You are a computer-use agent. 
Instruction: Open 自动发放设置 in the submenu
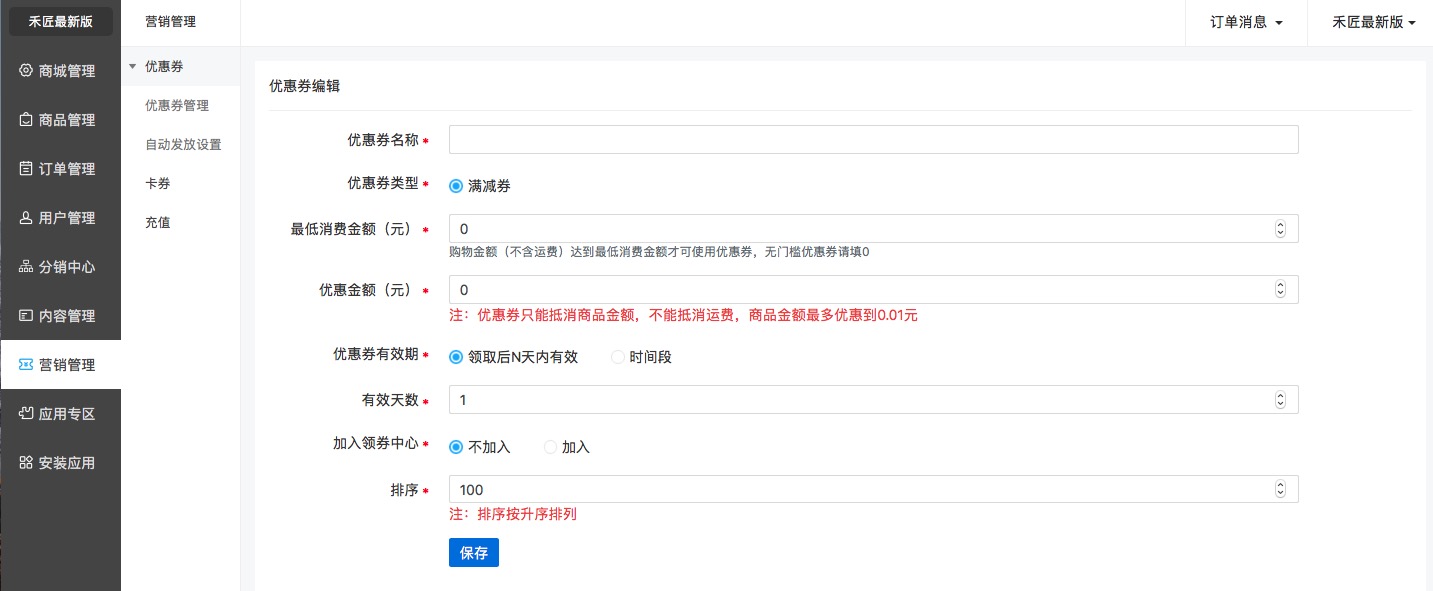pyautogui.click(x=183, y=144)
